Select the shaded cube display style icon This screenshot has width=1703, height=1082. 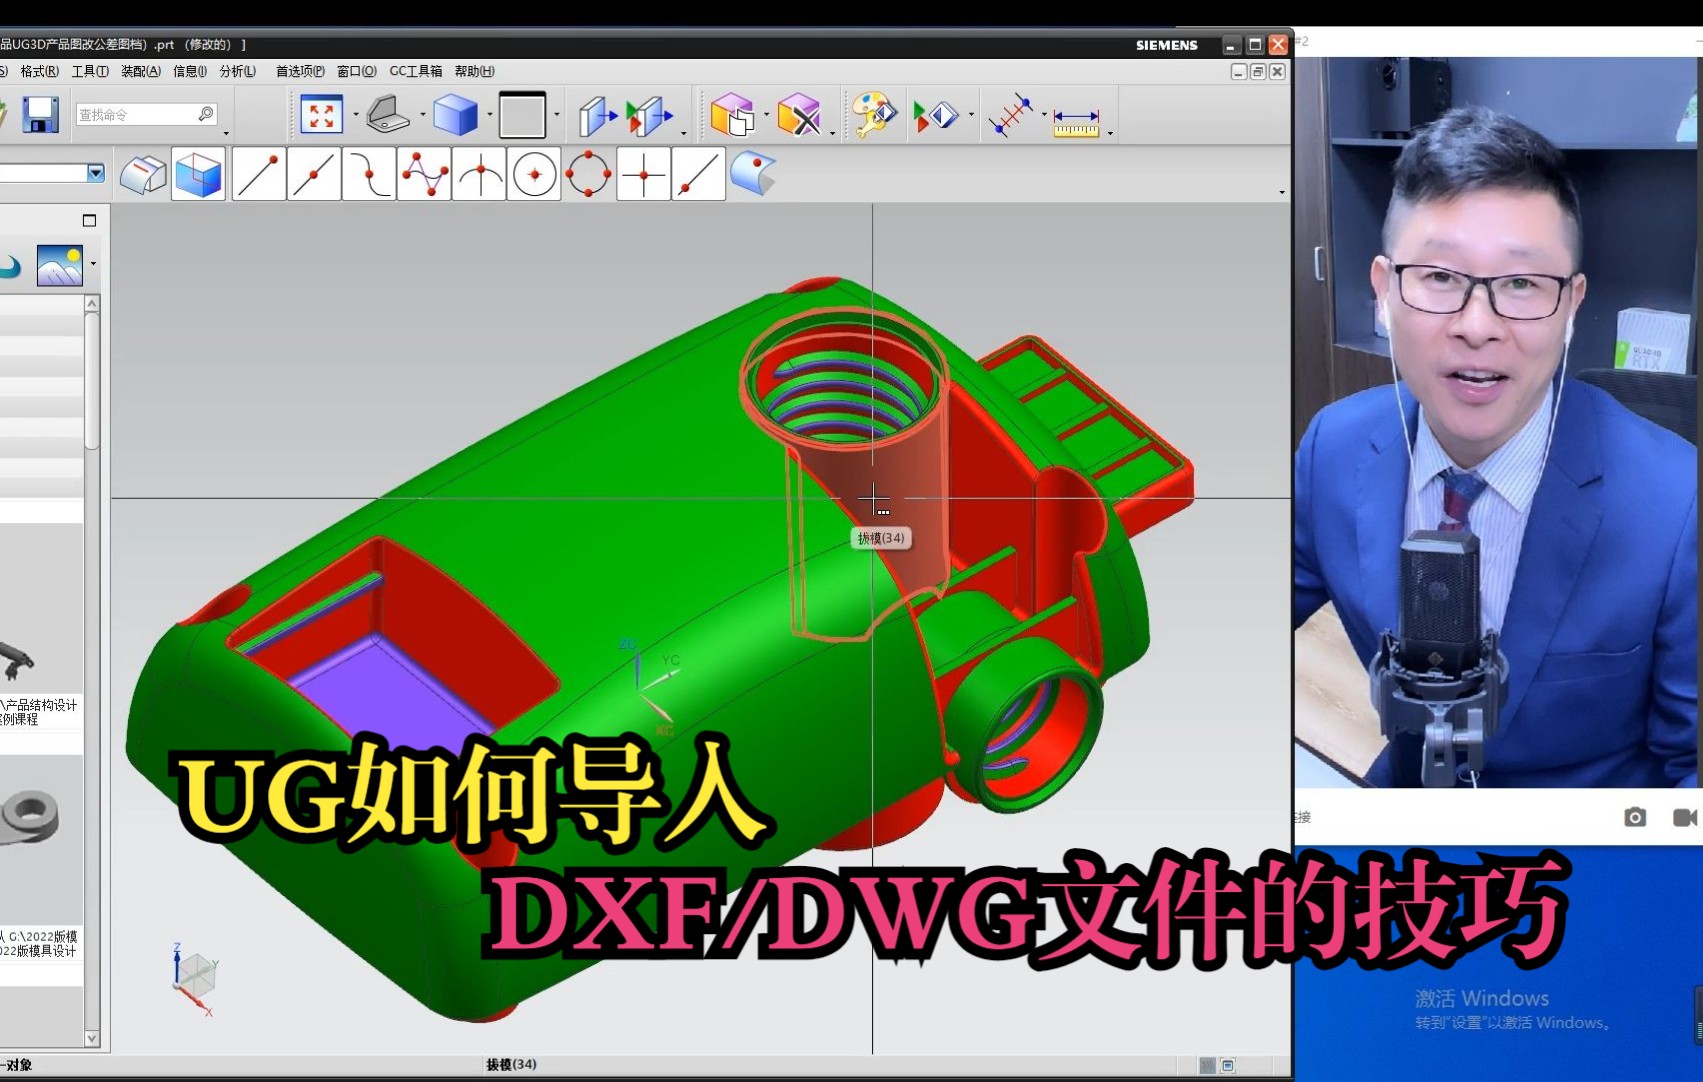pos(455,113)
